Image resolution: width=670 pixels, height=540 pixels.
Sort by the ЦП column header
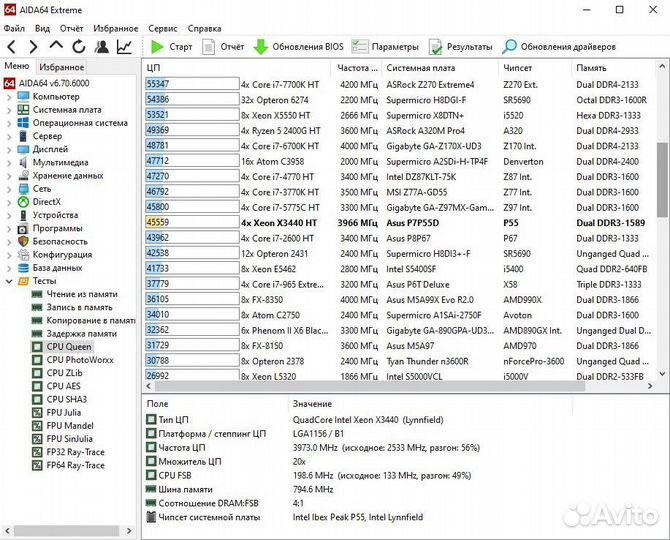tap(237, 68)
